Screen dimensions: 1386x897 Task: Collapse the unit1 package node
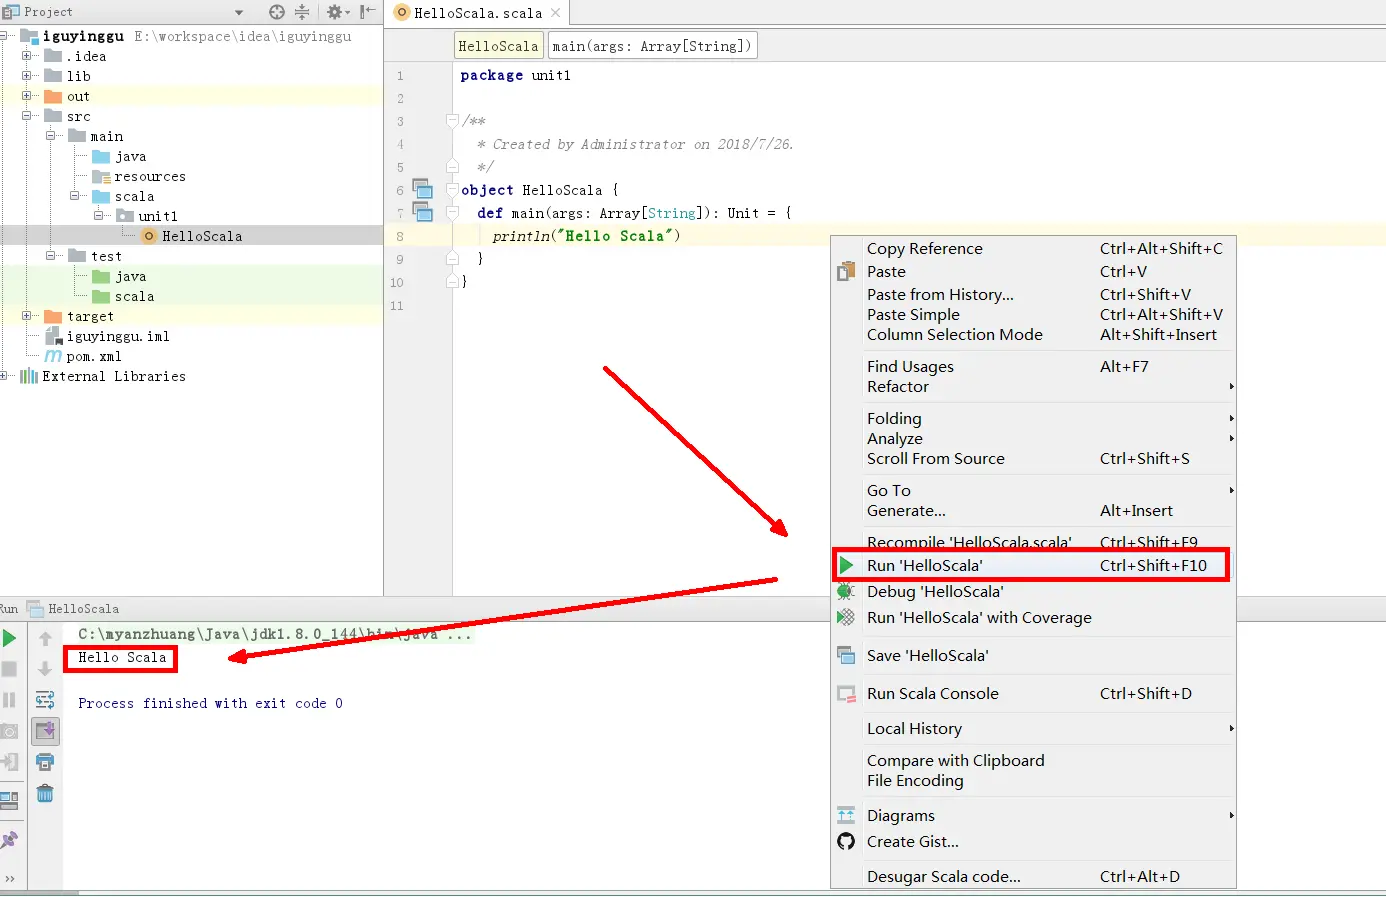point(99,216)
